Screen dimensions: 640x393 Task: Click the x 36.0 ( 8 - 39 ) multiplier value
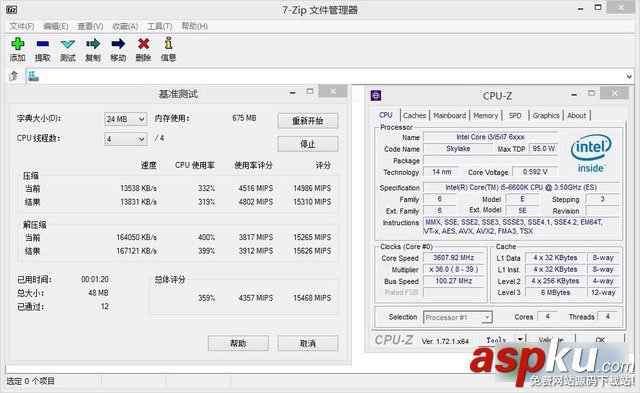point(453,269)
